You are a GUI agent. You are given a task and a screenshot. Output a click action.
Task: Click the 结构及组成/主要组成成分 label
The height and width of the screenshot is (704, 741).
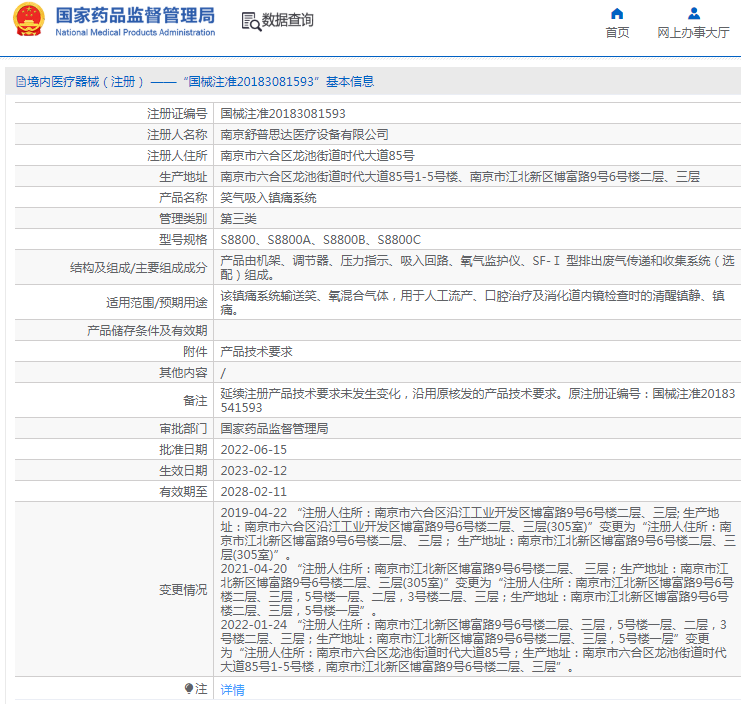139,268
